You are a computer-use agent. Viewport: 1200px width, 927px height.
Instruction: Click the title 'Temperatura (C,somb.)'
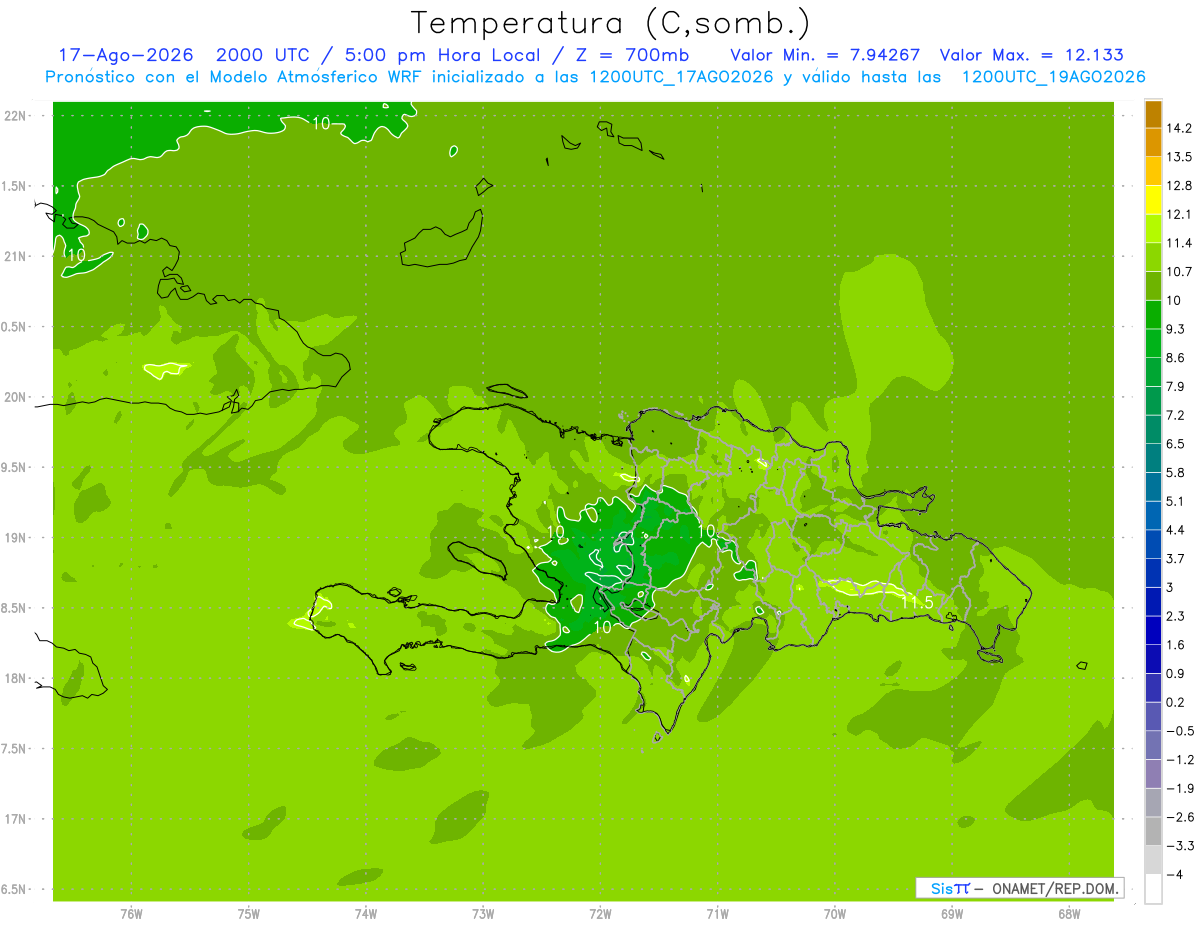coord(610,23)
